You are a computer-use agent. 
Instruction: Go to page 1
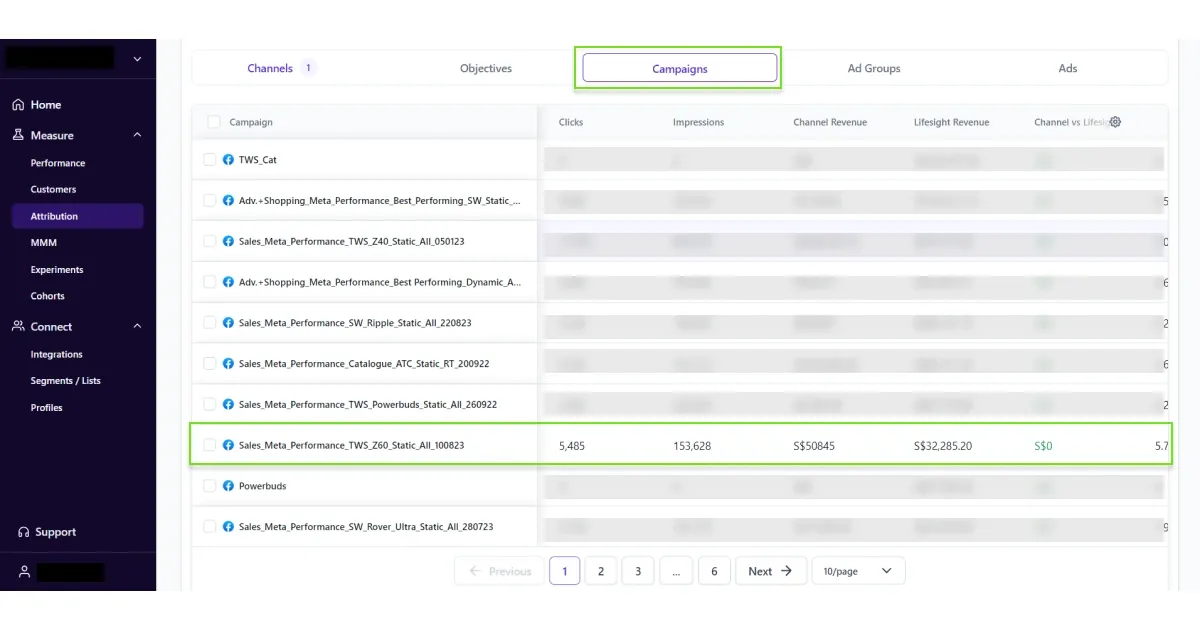tap(564, 571)
